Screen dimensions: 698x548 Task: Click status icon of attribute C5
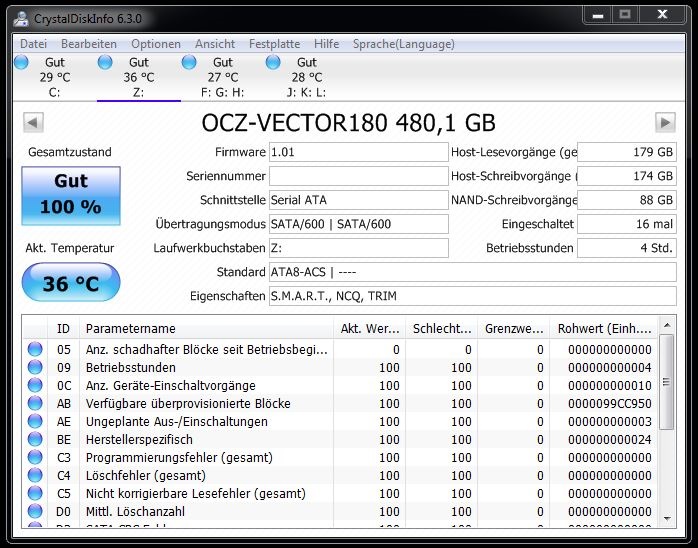click(35, 493)
